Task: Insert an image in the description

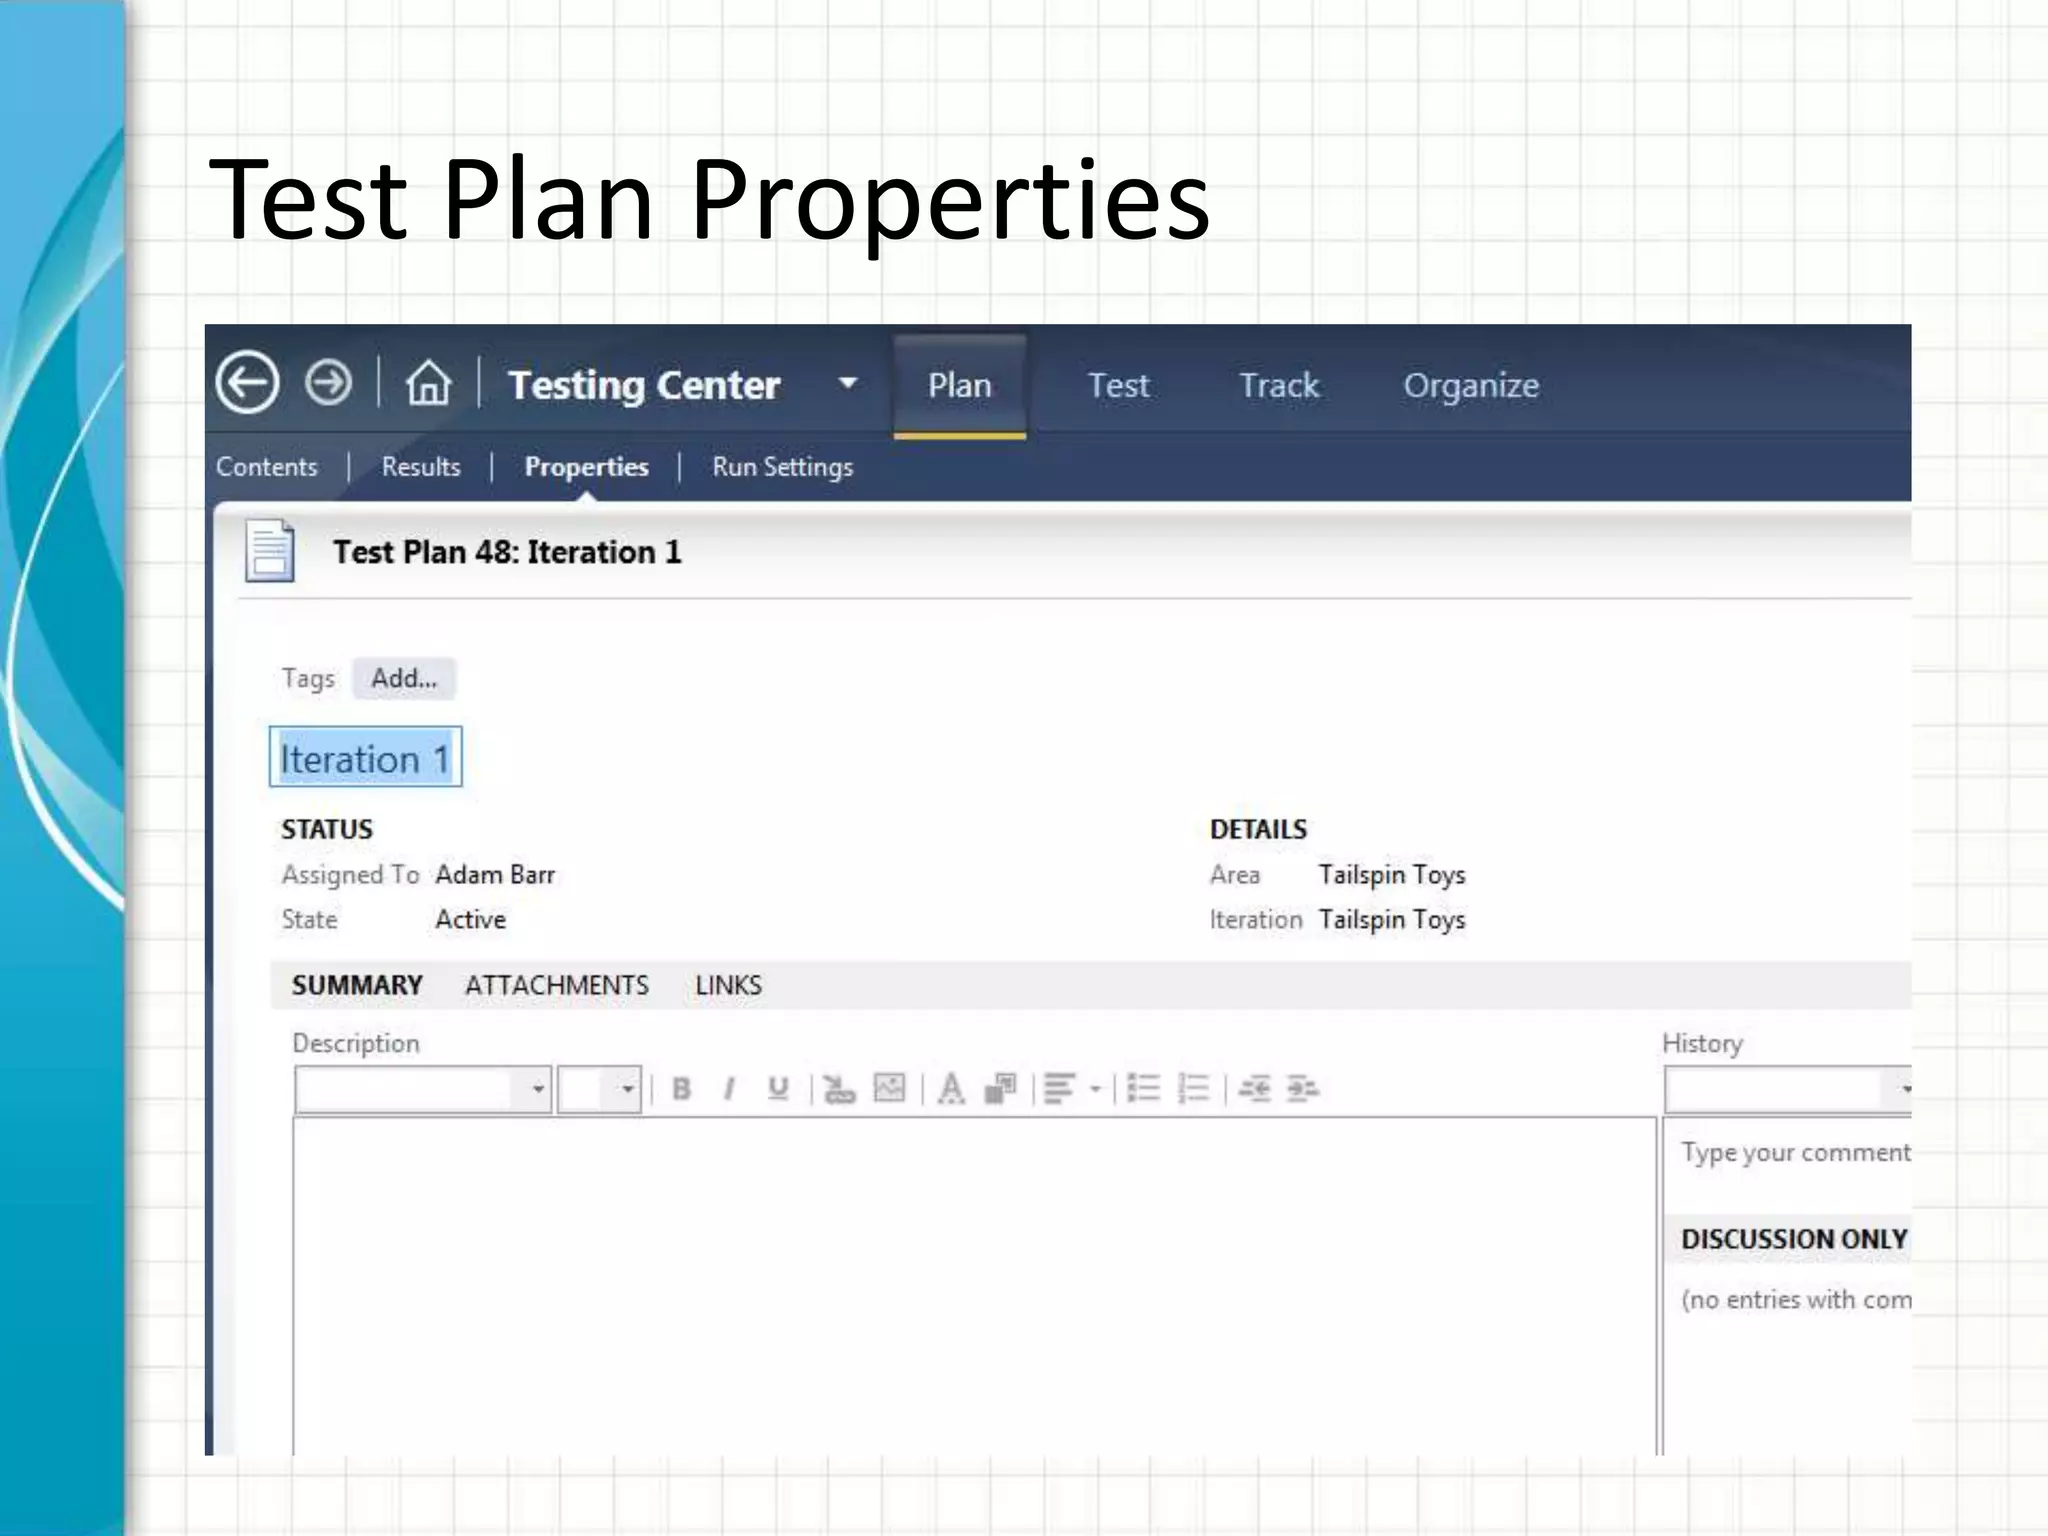Action: click(889, 1088)
